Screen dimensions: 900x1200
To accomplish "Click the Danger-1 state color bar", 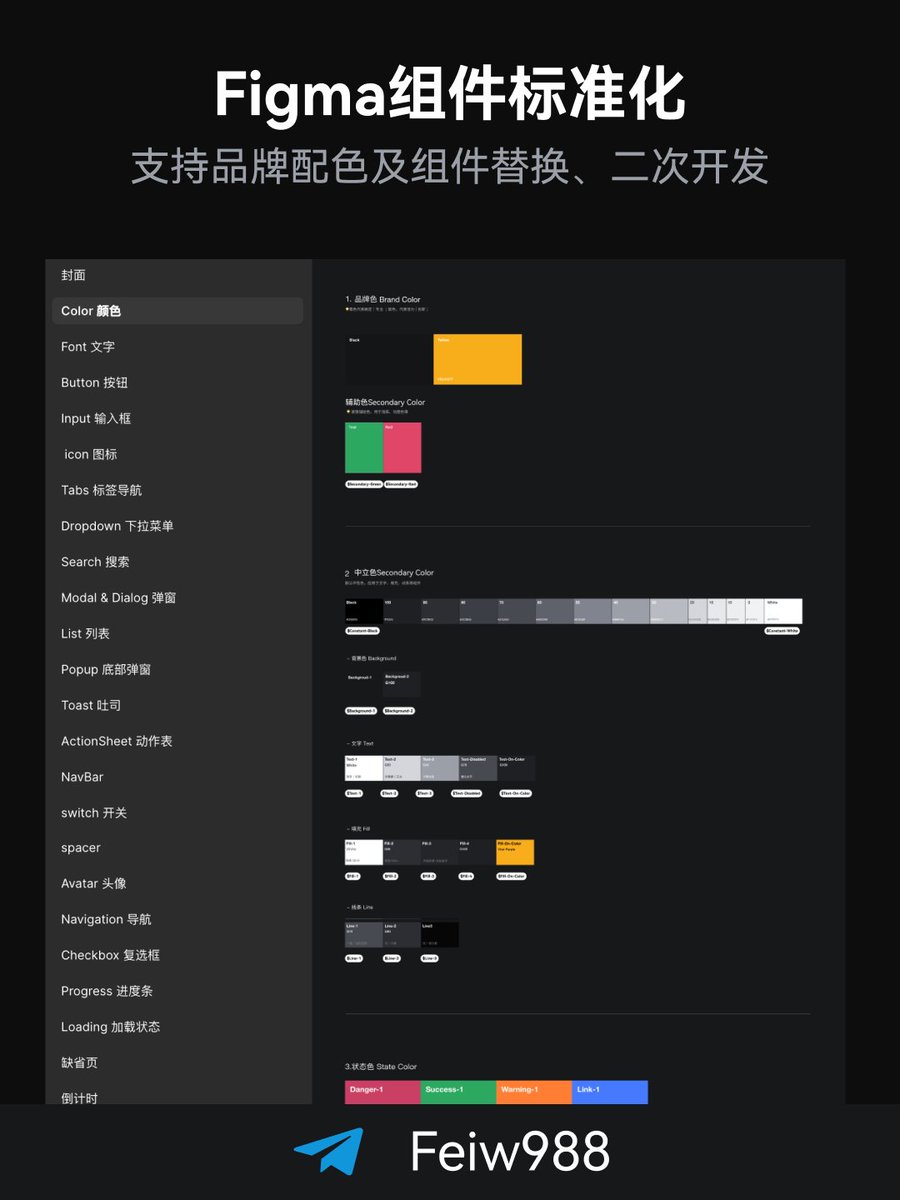I will click(381, 1092).
